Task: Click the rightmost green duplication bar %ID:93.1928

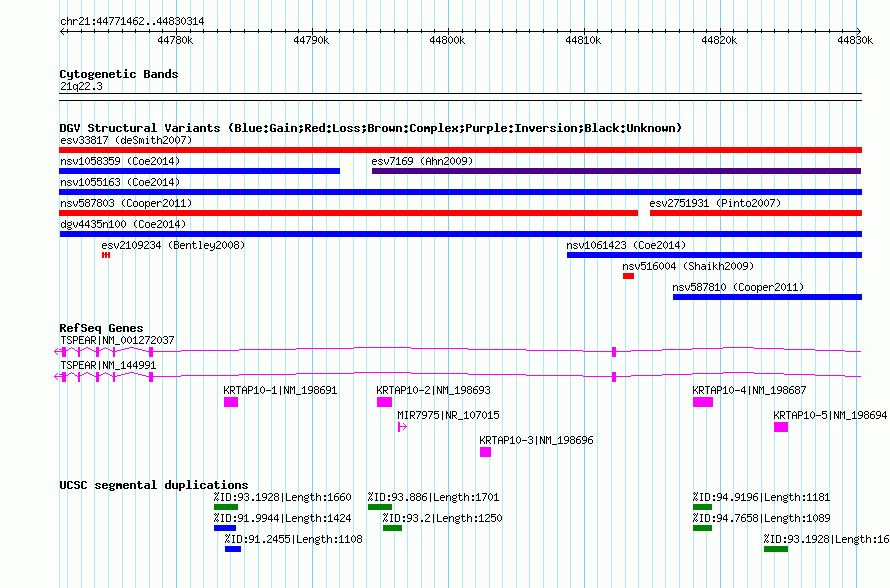Action: [x=776, y=549]
